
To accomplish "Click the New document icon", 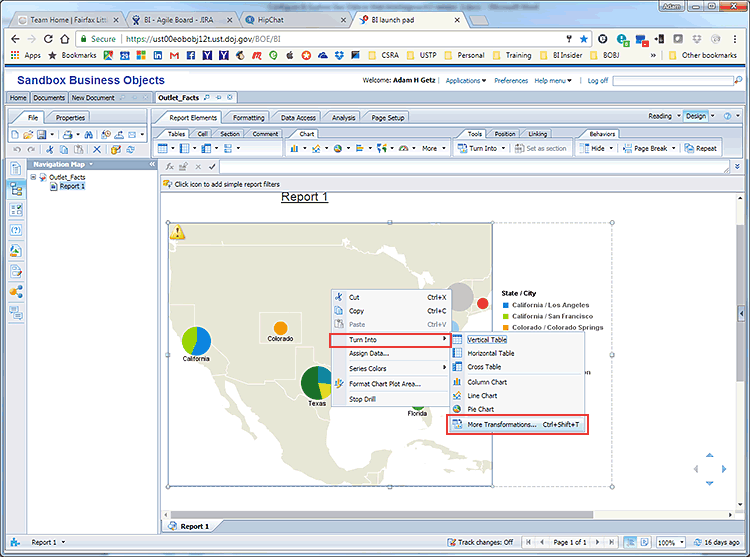I will [15, 135].
